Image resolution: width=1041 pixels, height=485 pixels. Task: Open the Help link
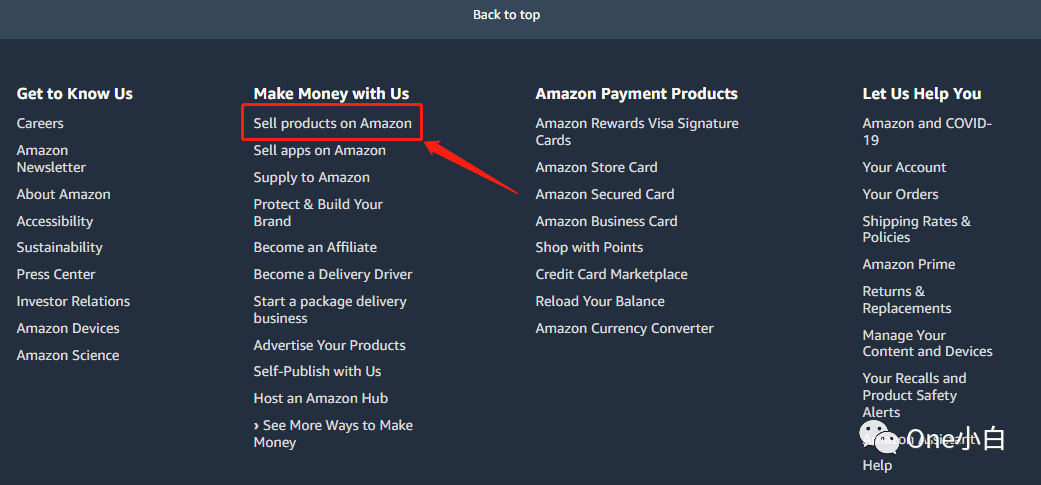pos(877,465)
